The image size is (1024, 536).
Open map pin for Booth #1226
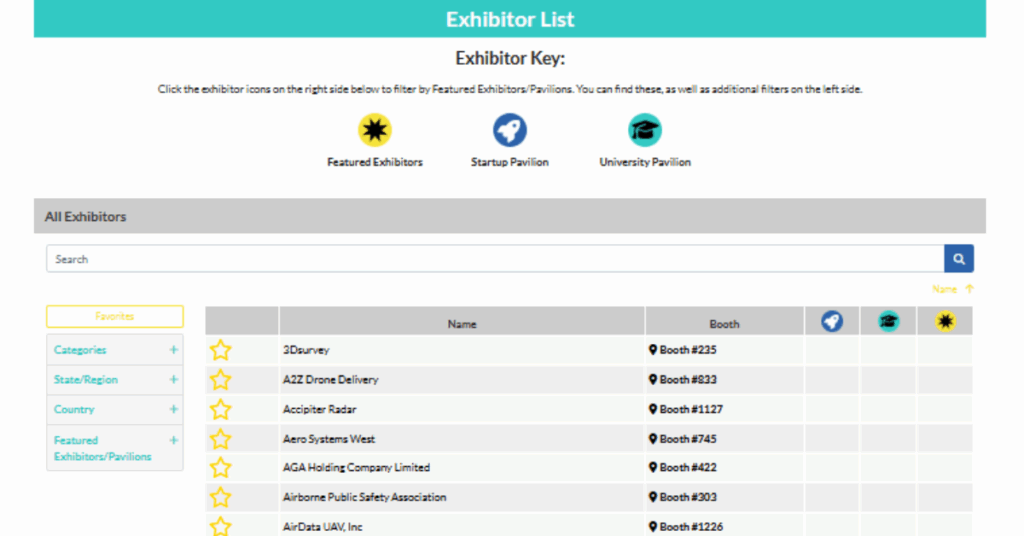coord(652,526)
